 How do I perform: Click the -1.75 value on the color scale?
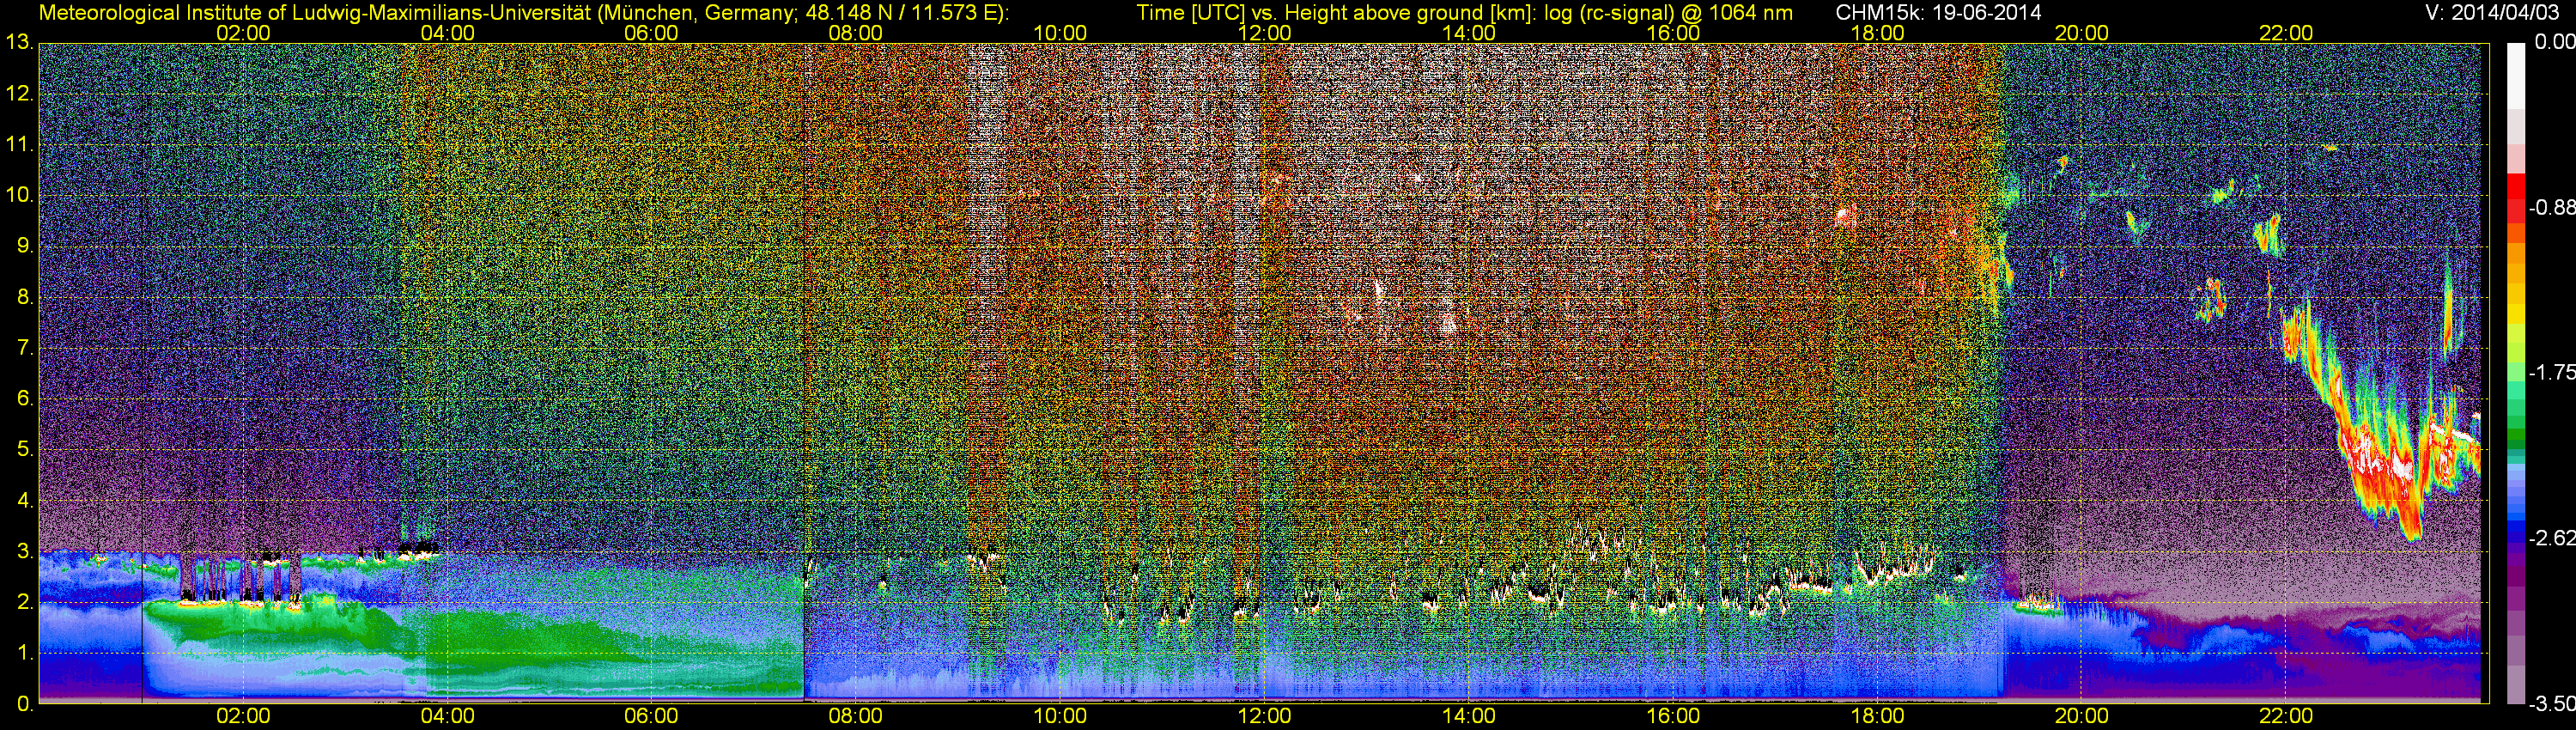point(2552,372)
